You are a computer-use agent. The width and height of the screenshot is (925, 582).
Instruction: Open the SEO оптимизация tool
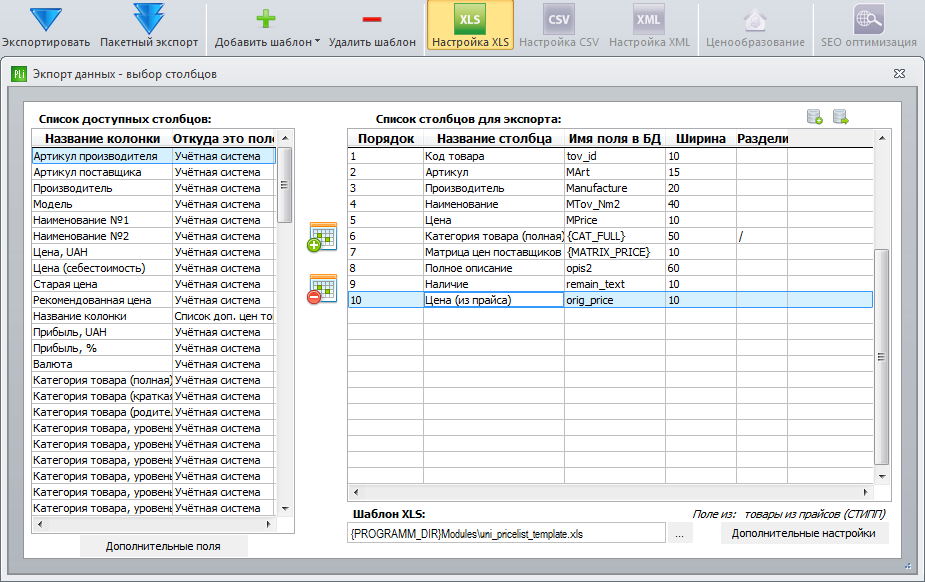[868, 25]
